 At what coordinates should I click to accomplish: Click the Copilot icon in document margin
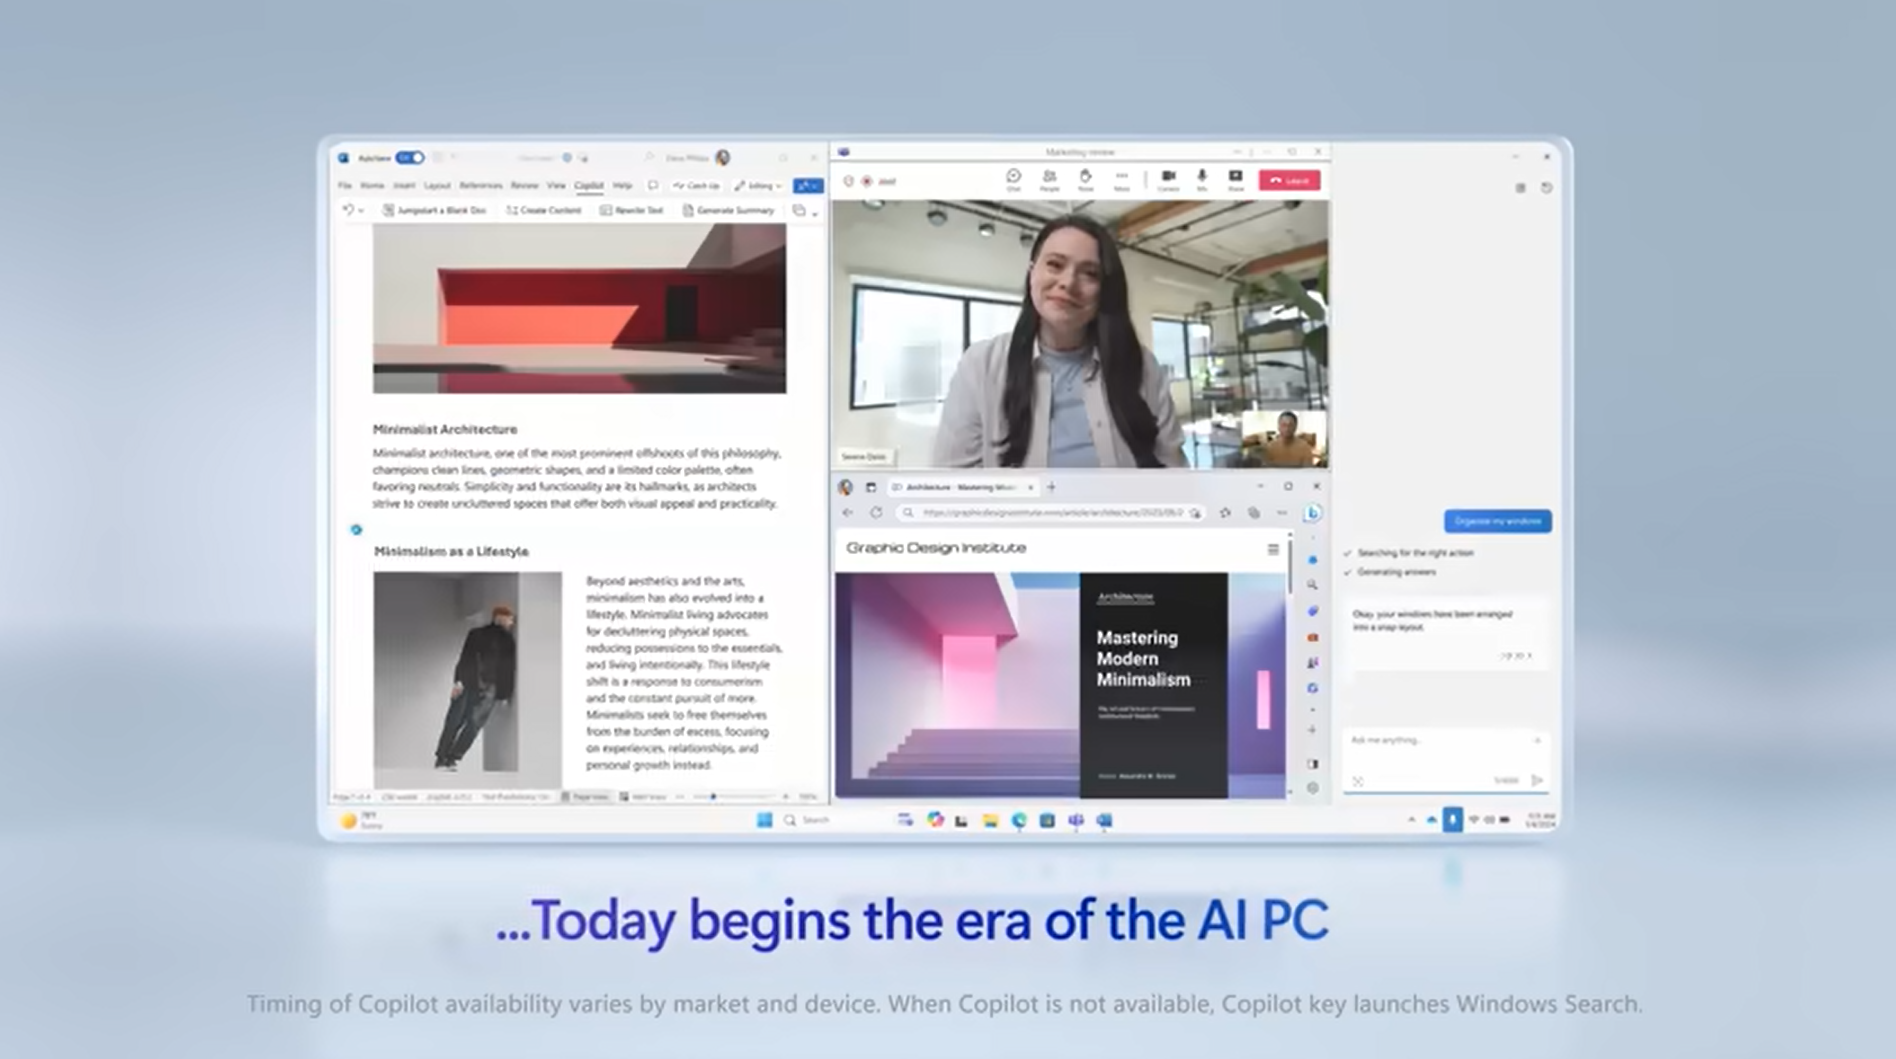356,529
